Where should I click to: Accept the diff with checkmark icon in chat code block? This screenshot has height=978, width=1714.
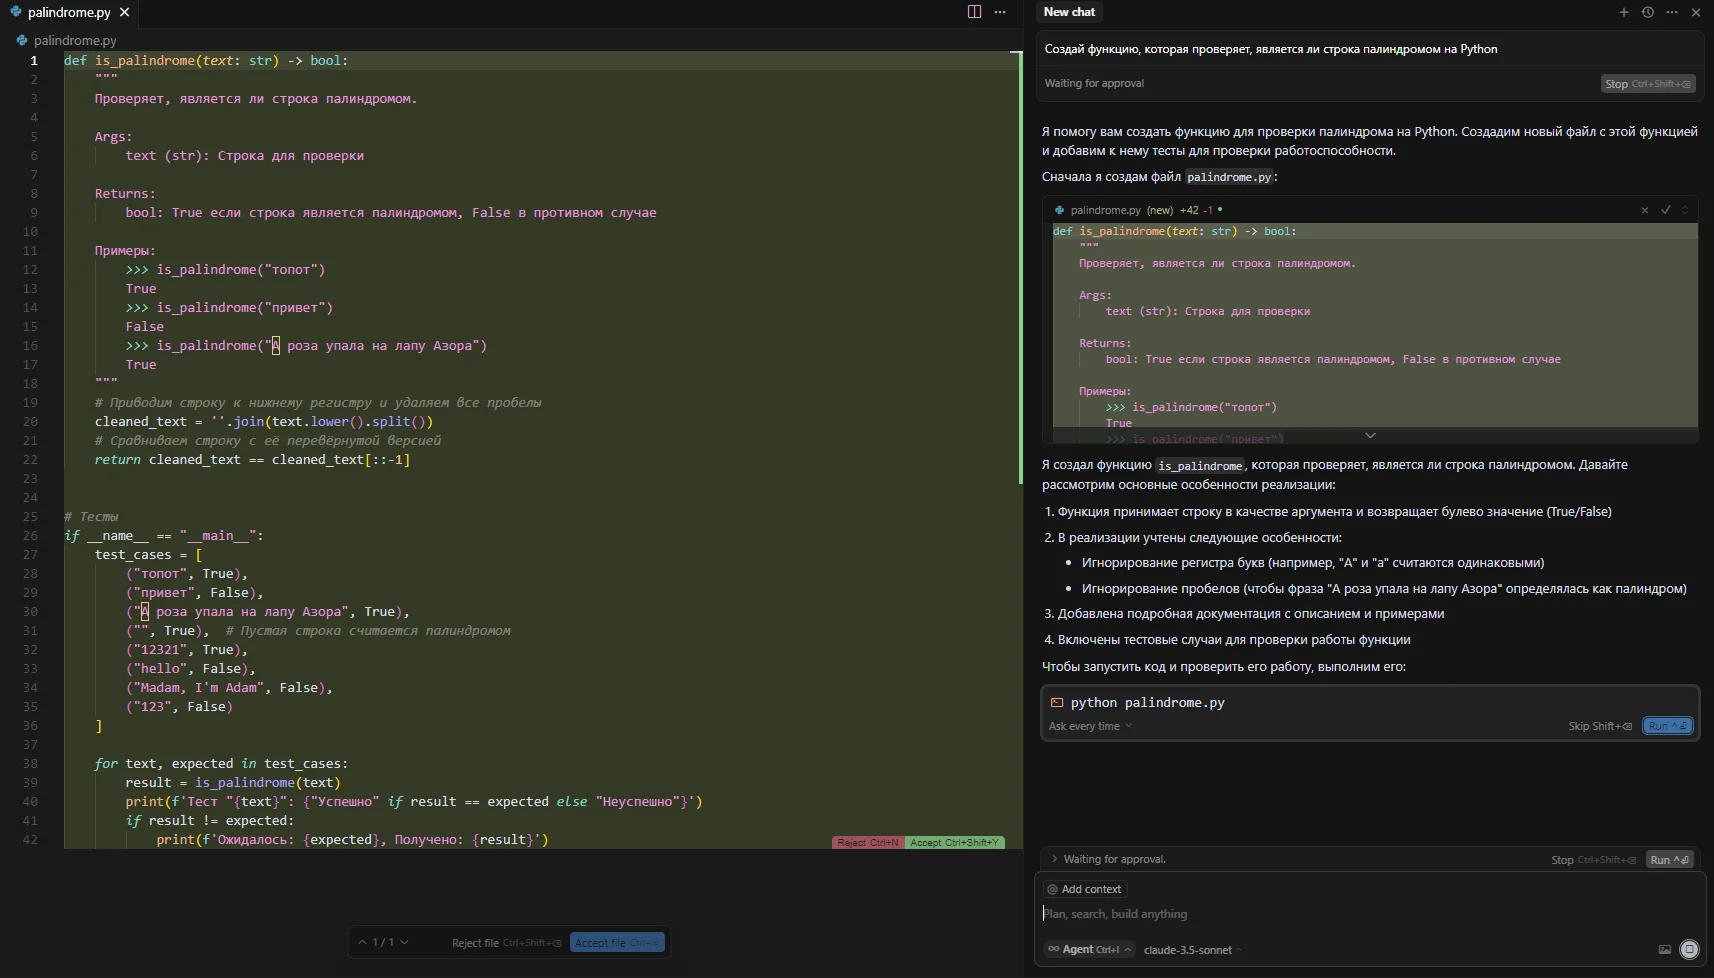pyautogui.click(x=1666, y=210)
